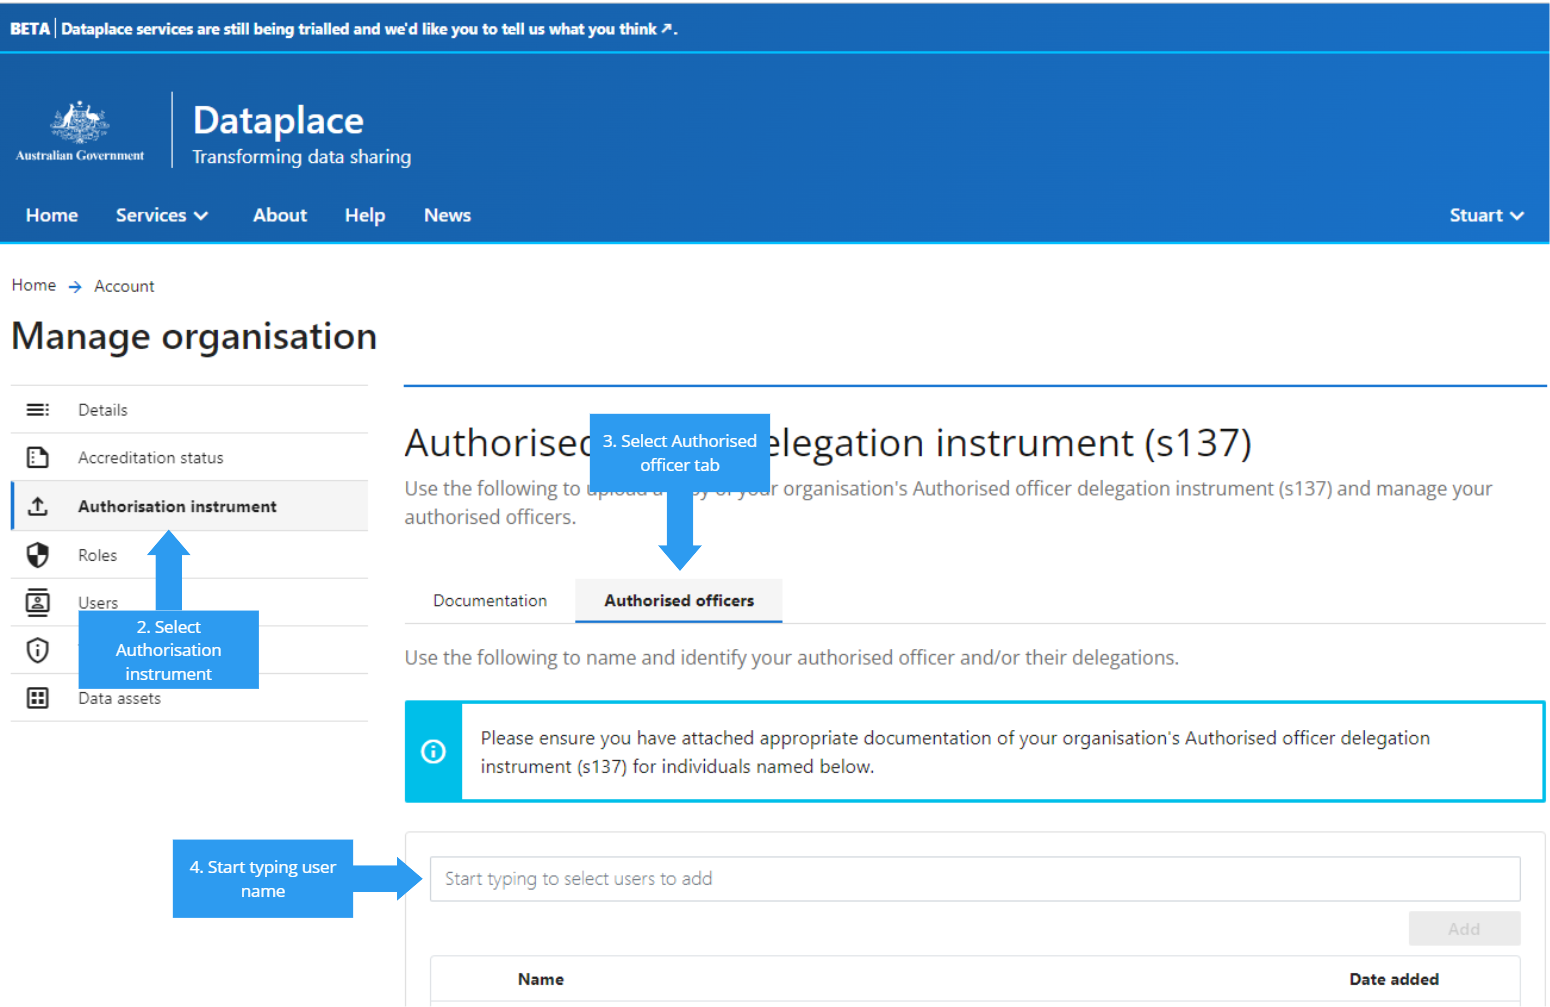Click the breadcrumb arrow icon after Home
This screenshot has width=1550, height=1007.
click(x=75, y=287)
